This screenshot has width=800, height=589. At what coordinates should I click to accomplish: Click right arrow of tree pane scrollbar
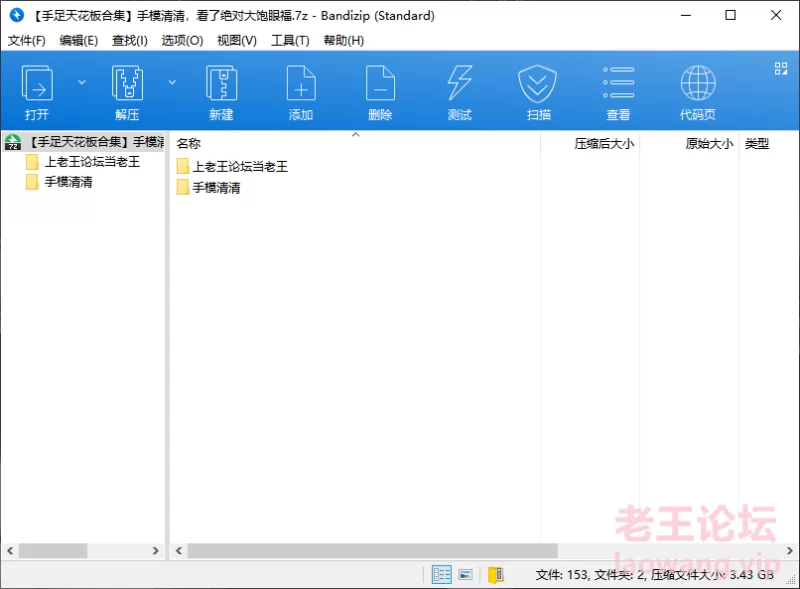tap(156, 551)
